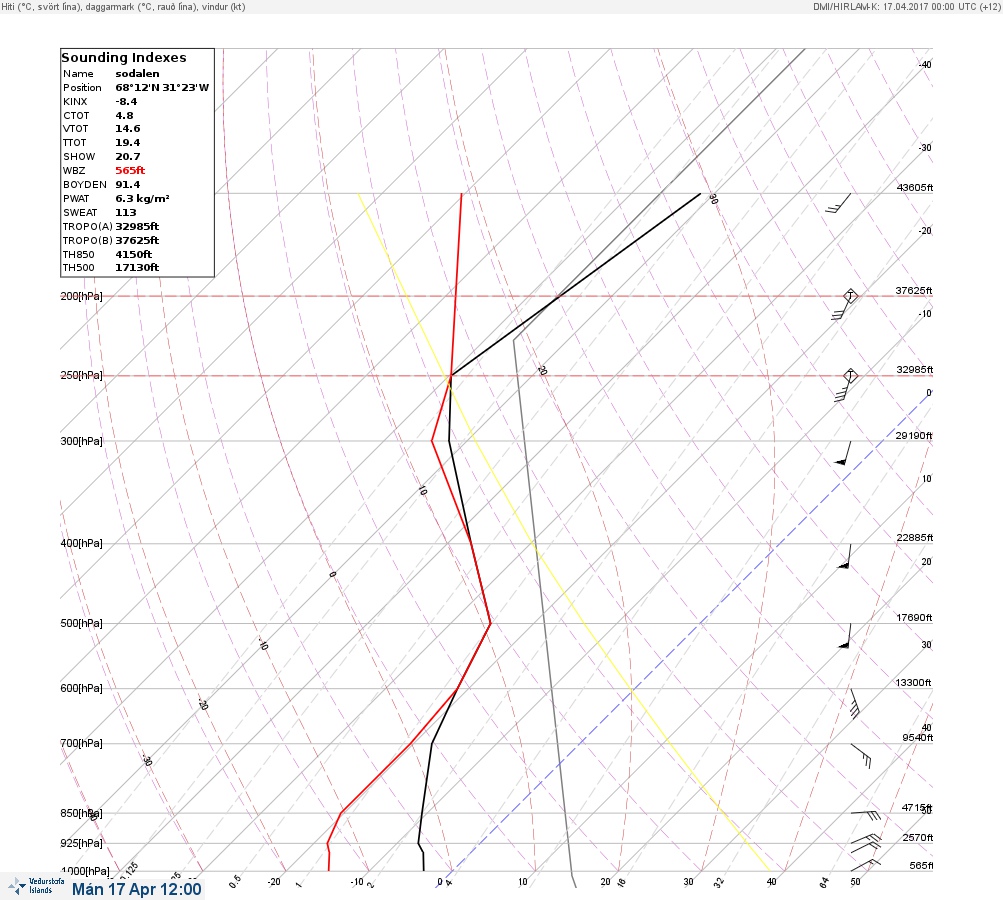
Task: Click the CTOT value 4.8
Action: [124, 116]
